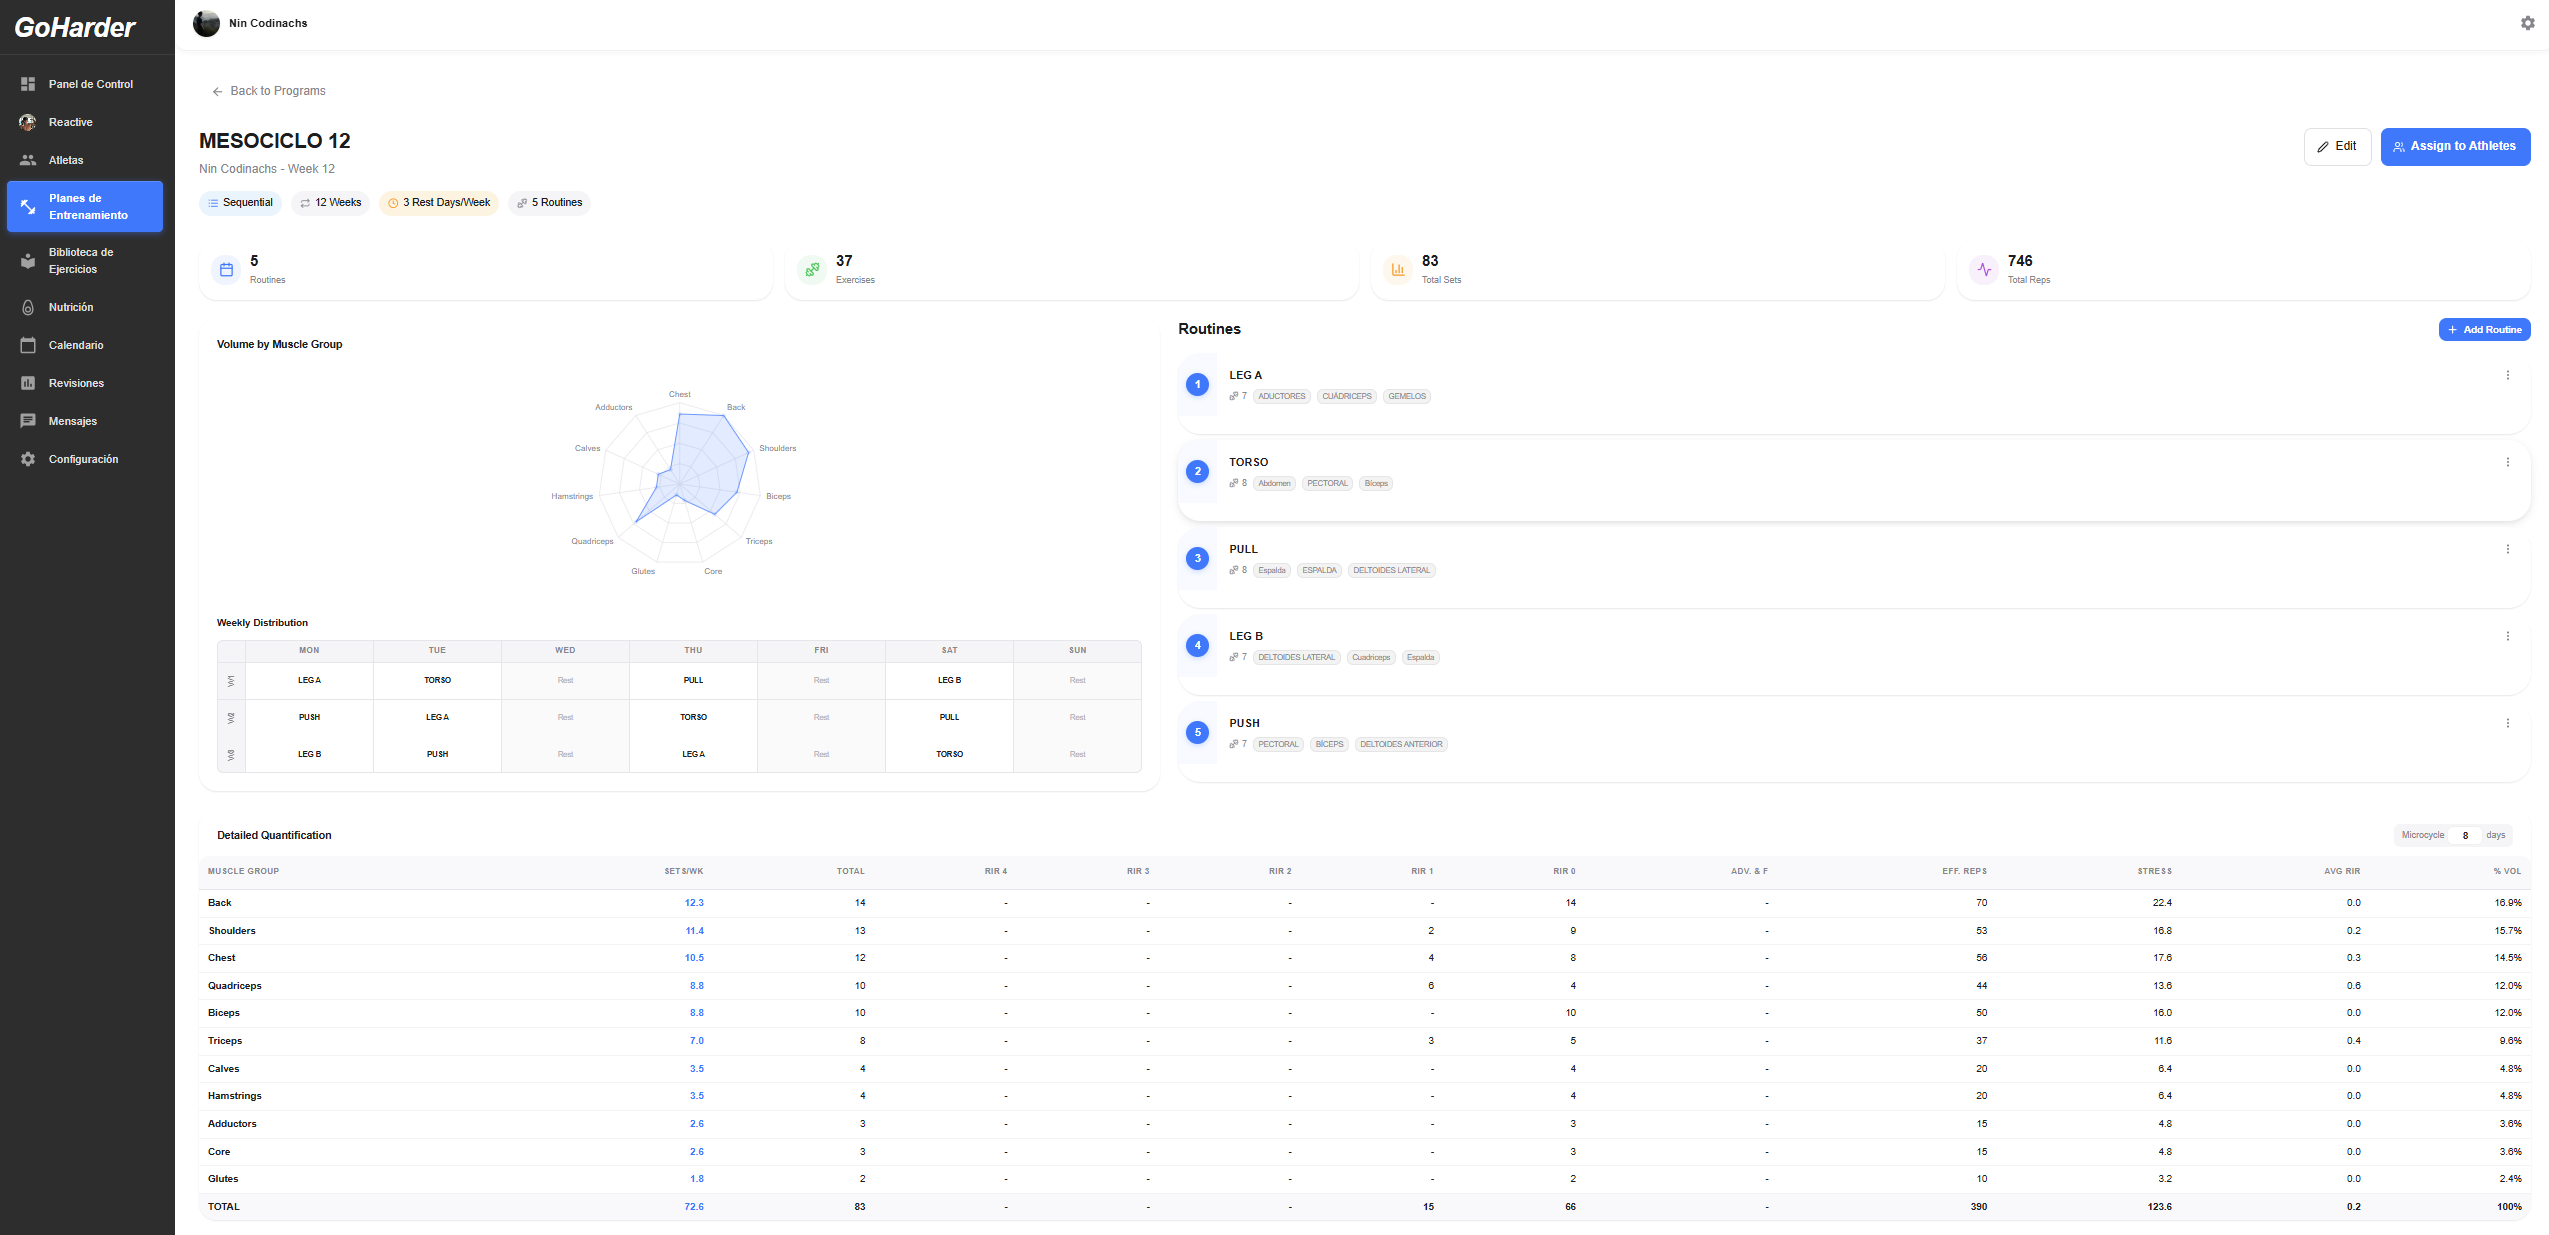Click the Configuración gear icon in sidebar

pyautogui.click(x=28, y=459)
